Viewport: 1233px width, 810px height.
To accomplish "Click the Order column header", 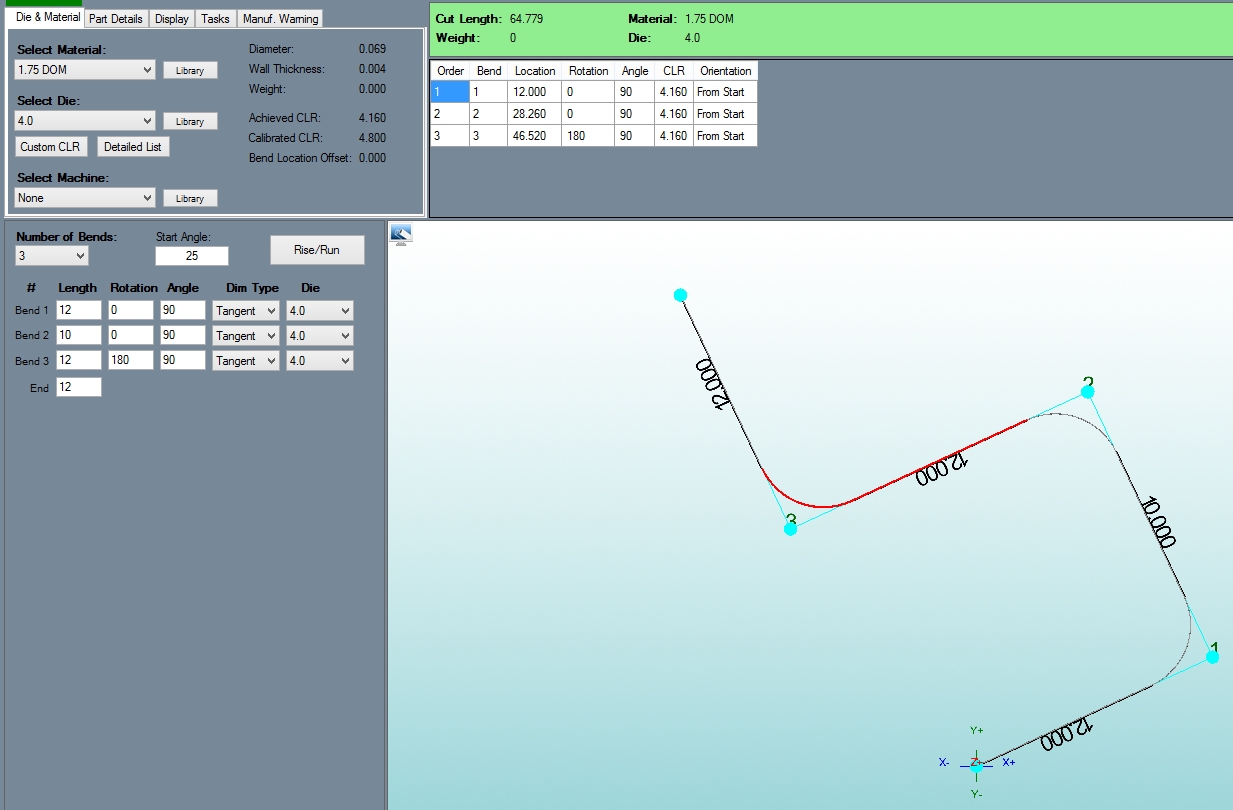I will point(450,71).
